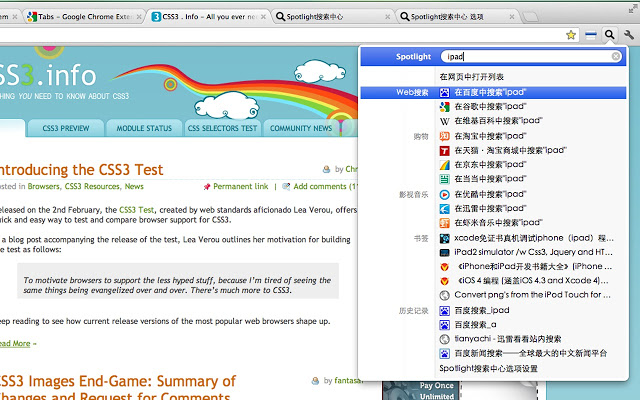Click the 购物 category label
The width and height of the screenshot is (640, 400).
coord(421,136)
